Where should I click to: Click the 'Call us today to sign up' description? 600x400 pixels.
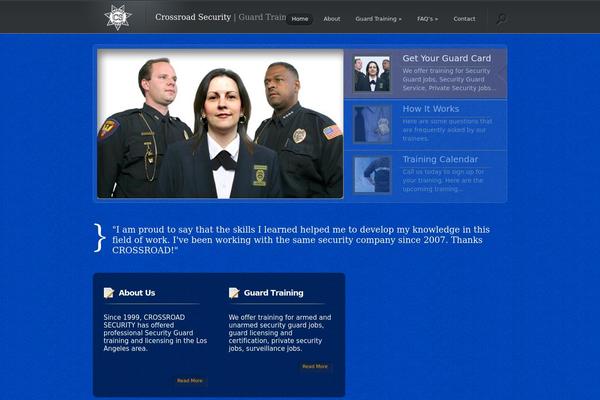pyautogui.click(x=443, y=181)
